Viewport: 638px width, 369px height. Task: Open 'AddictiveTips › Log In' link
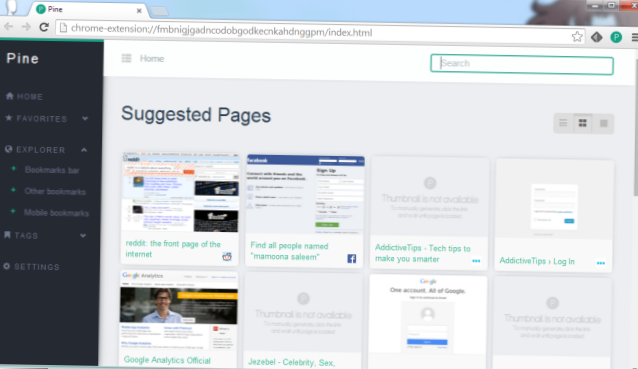[537, 261]
